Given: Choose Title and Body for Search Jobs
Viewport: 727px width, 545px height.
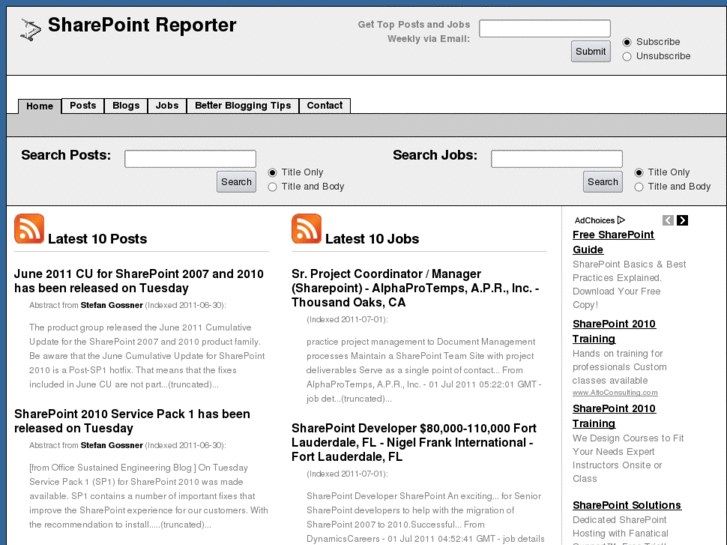Looking at the screenshot, I should [639, 187].
